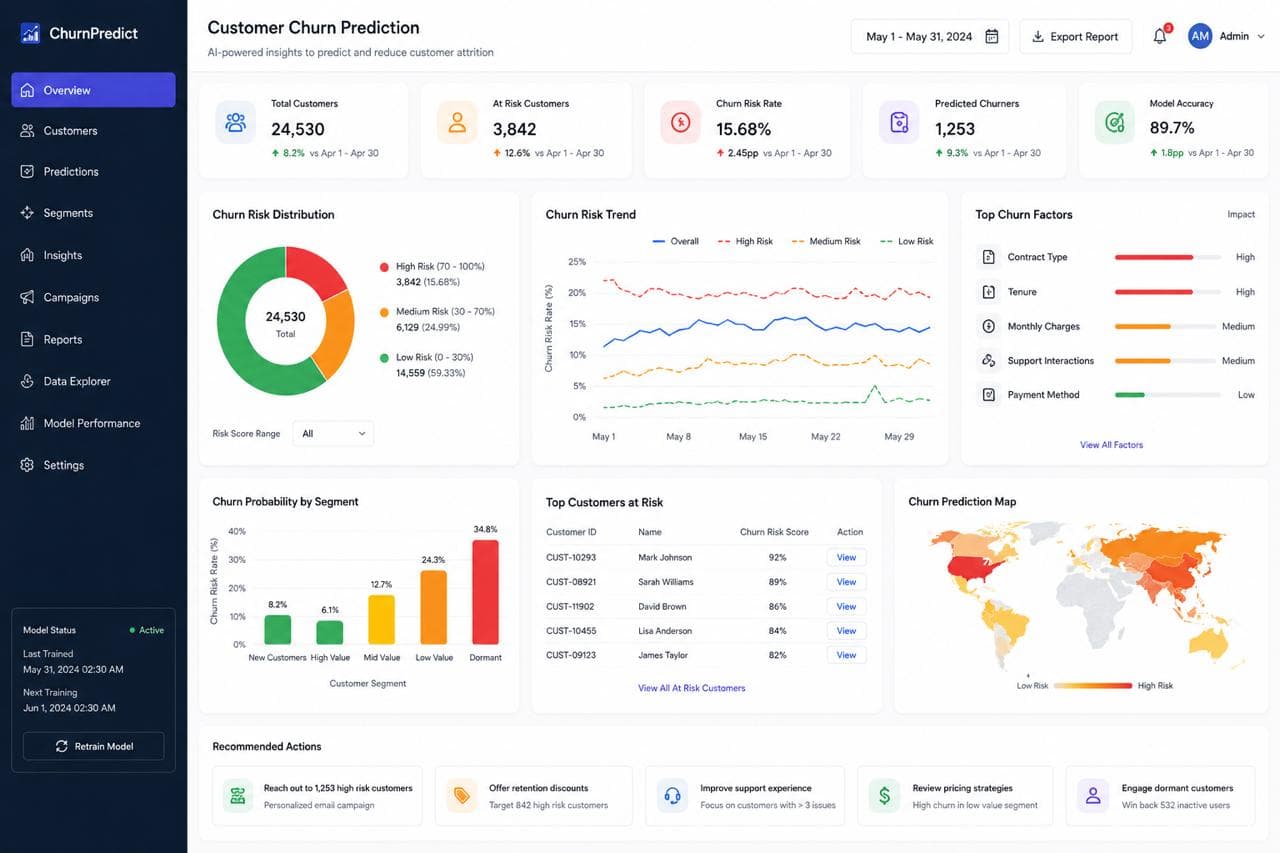The image size is (1280, 853).
Task: Click the Model Performance chart icon
Action: pos(27,423)
